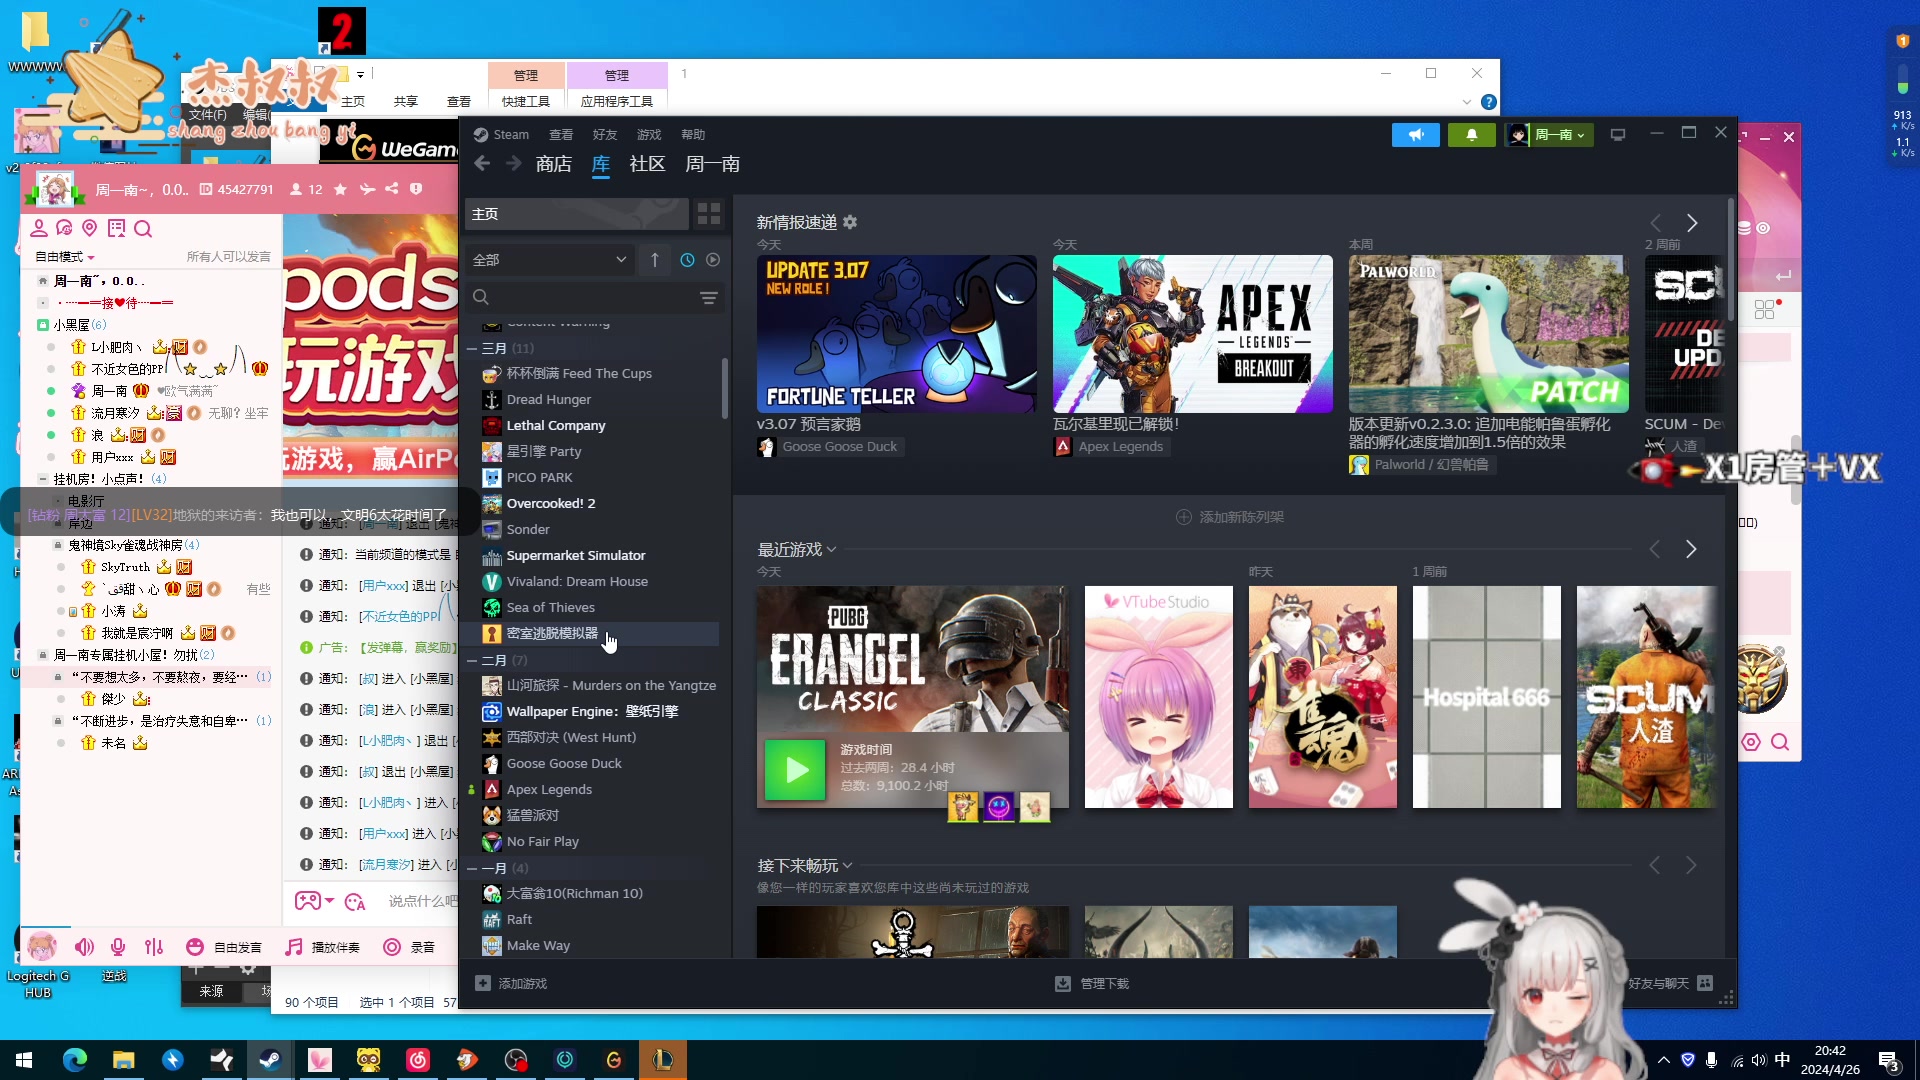Toggle library grid view icon
Viewport: 1920px width, 1080px height.
point(708,214)
